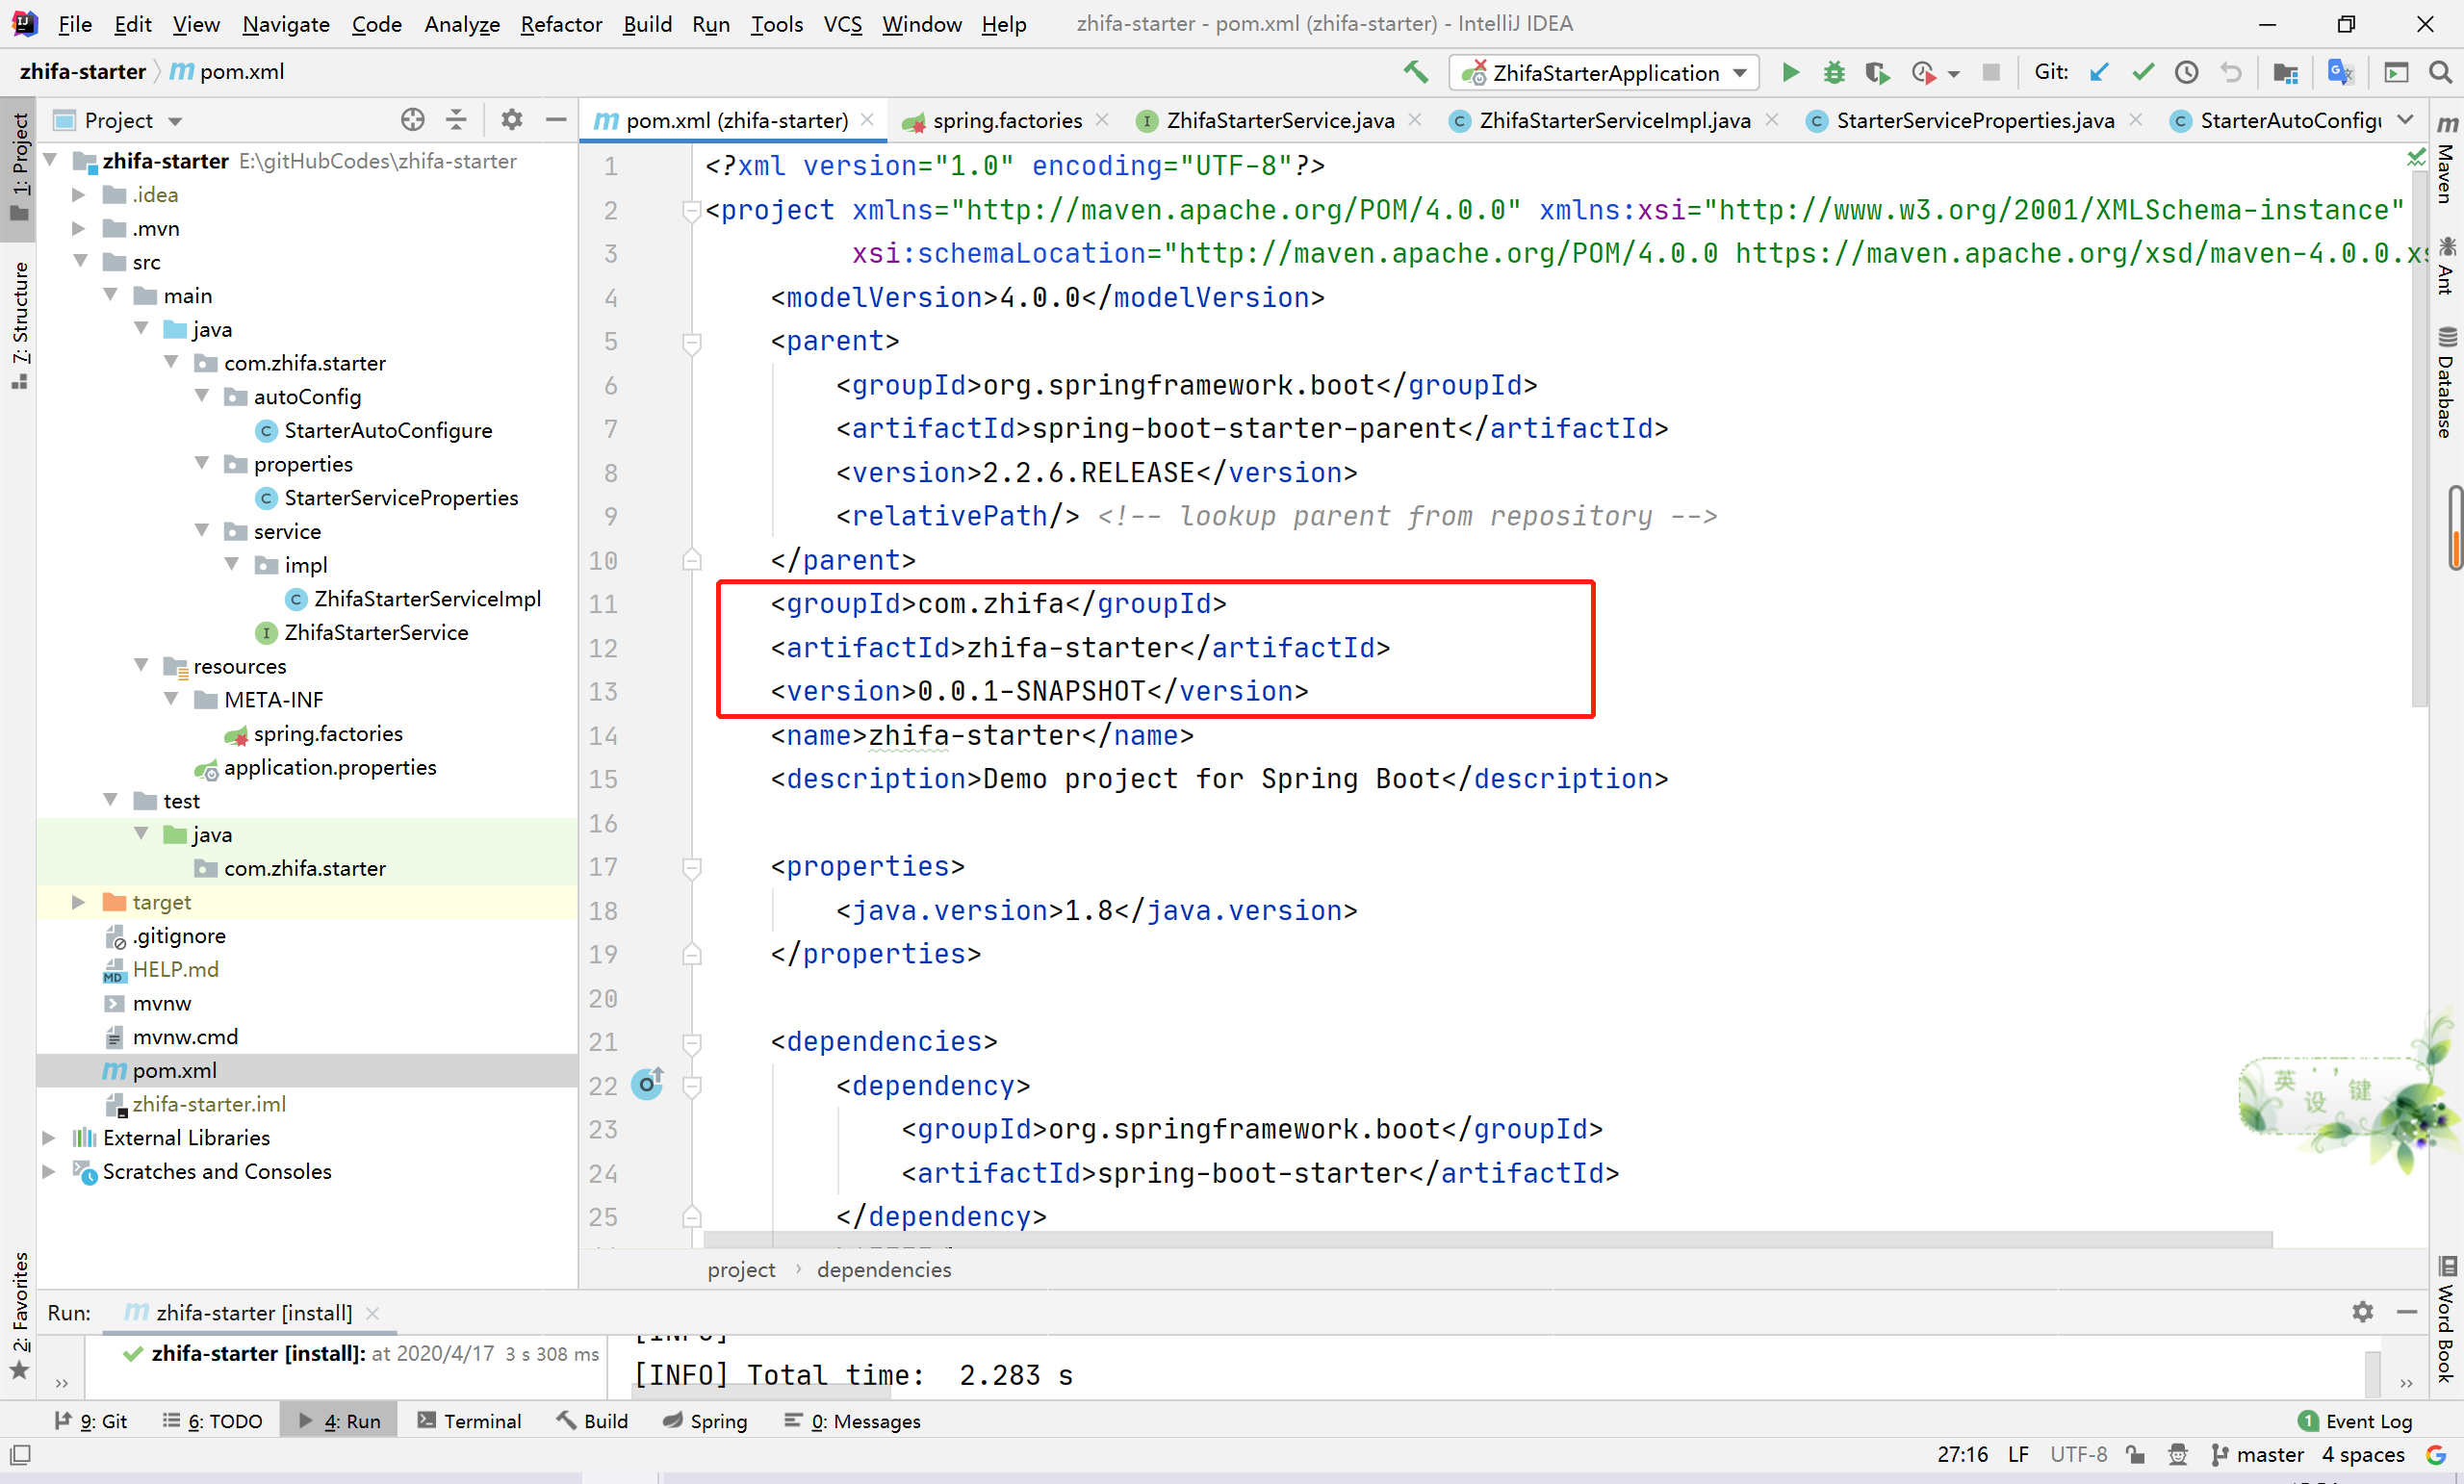
Task: Click the Build project hammer icon
Action: 1415,72
